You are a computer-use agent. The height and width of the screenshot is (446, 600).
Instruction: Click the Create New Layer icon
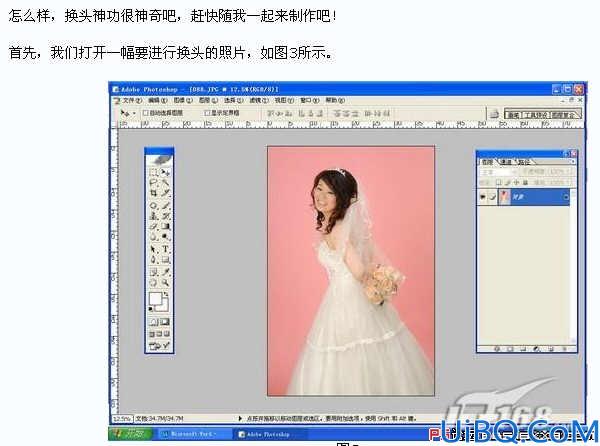[551, 349]
